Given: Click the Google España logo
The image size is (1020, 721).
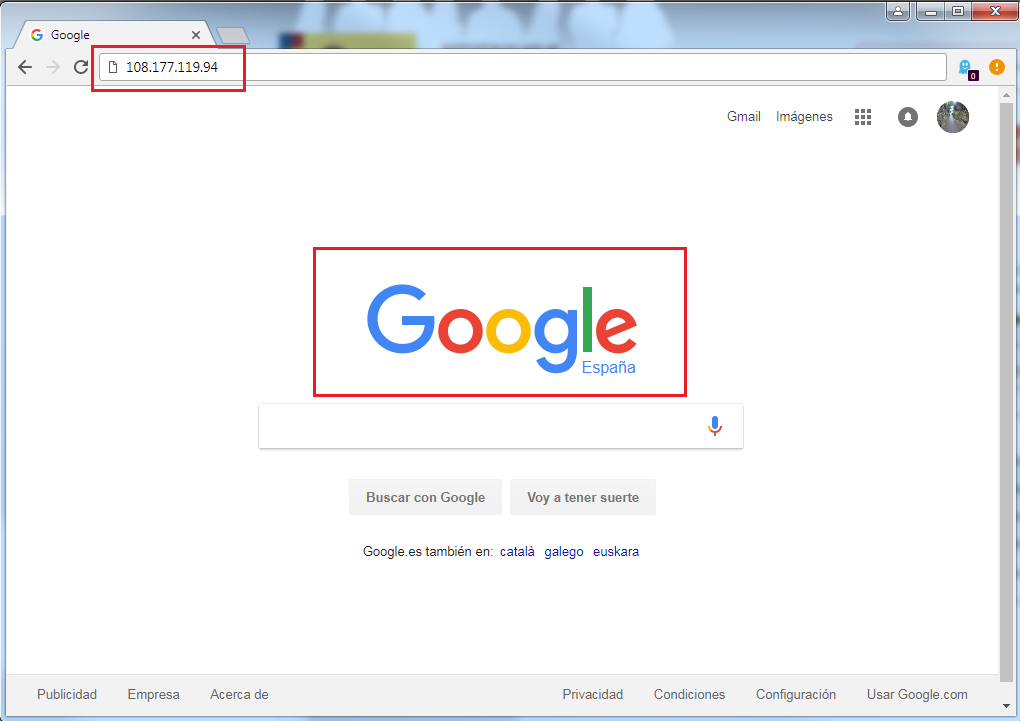Looking at the screenshot, I should tap(502, 329).
